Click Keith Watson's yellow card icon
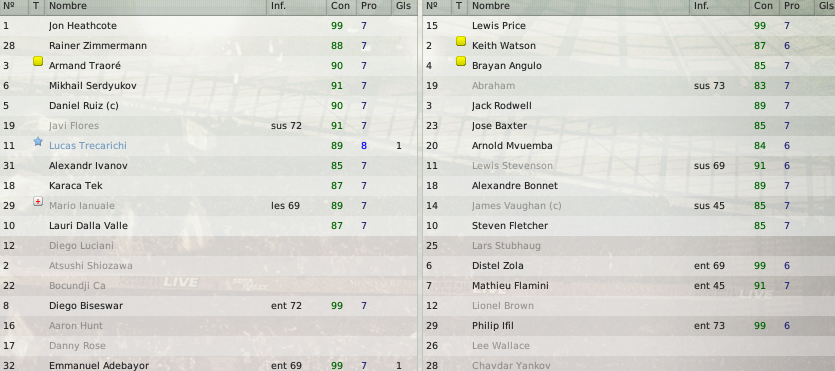 click(x=461, y=41)
